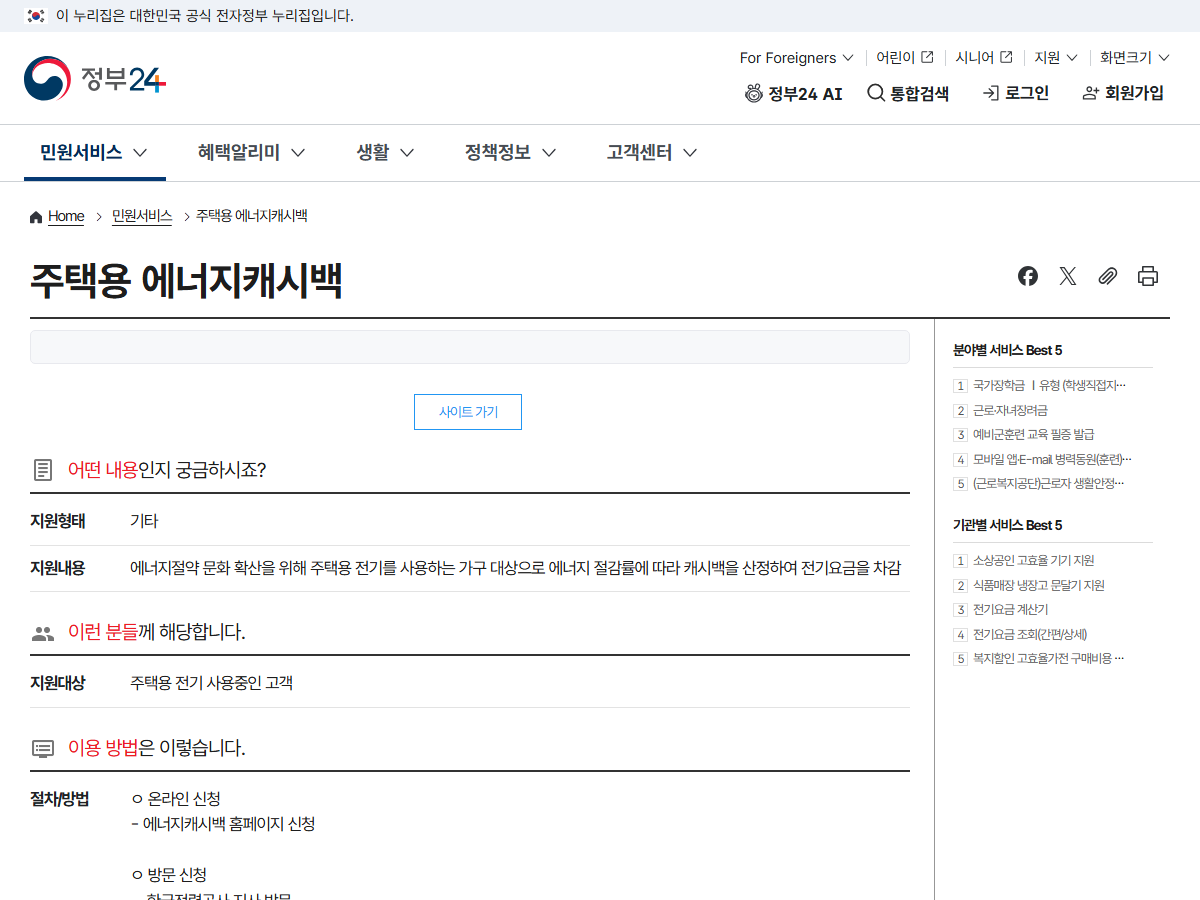Click 기관별 서비스 Best 5 heading

click(x=1008, y=525)
